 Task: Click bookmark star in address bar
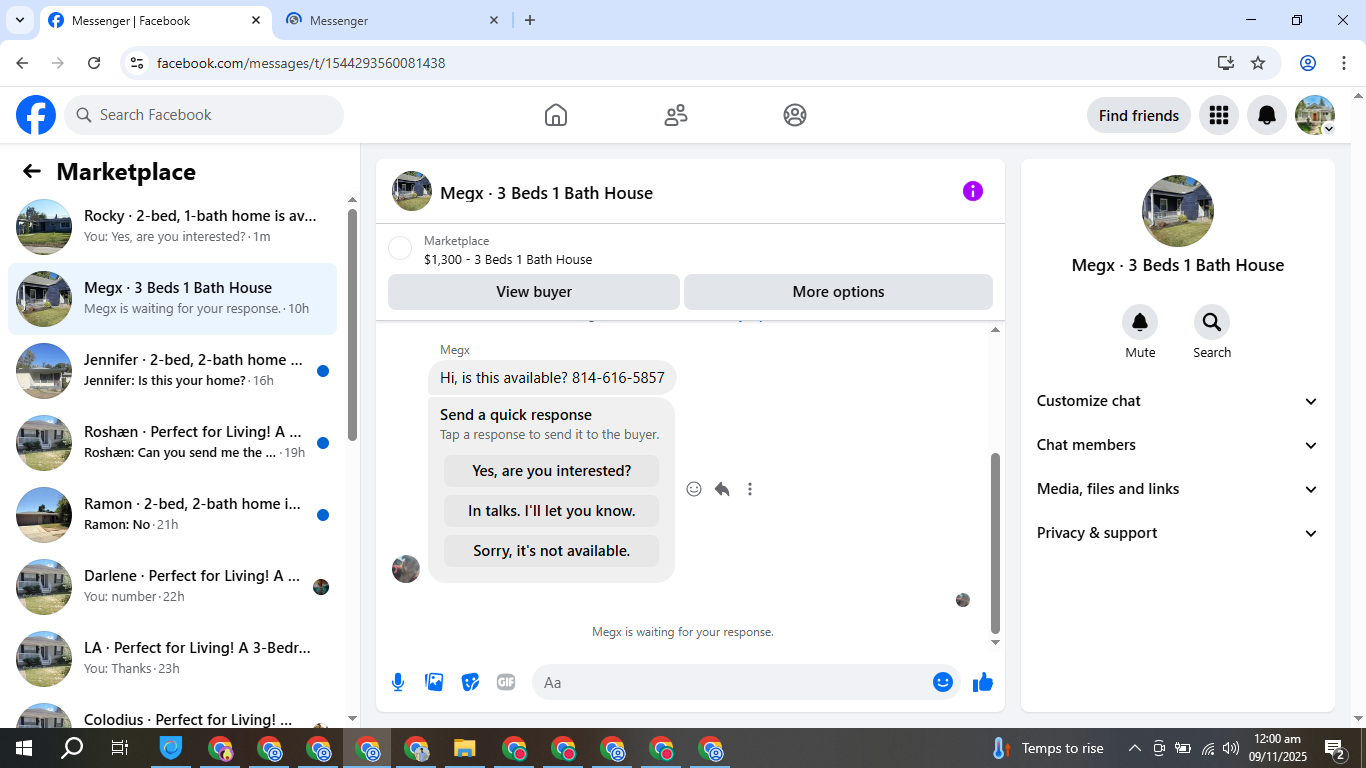(x=1258, y=63)
